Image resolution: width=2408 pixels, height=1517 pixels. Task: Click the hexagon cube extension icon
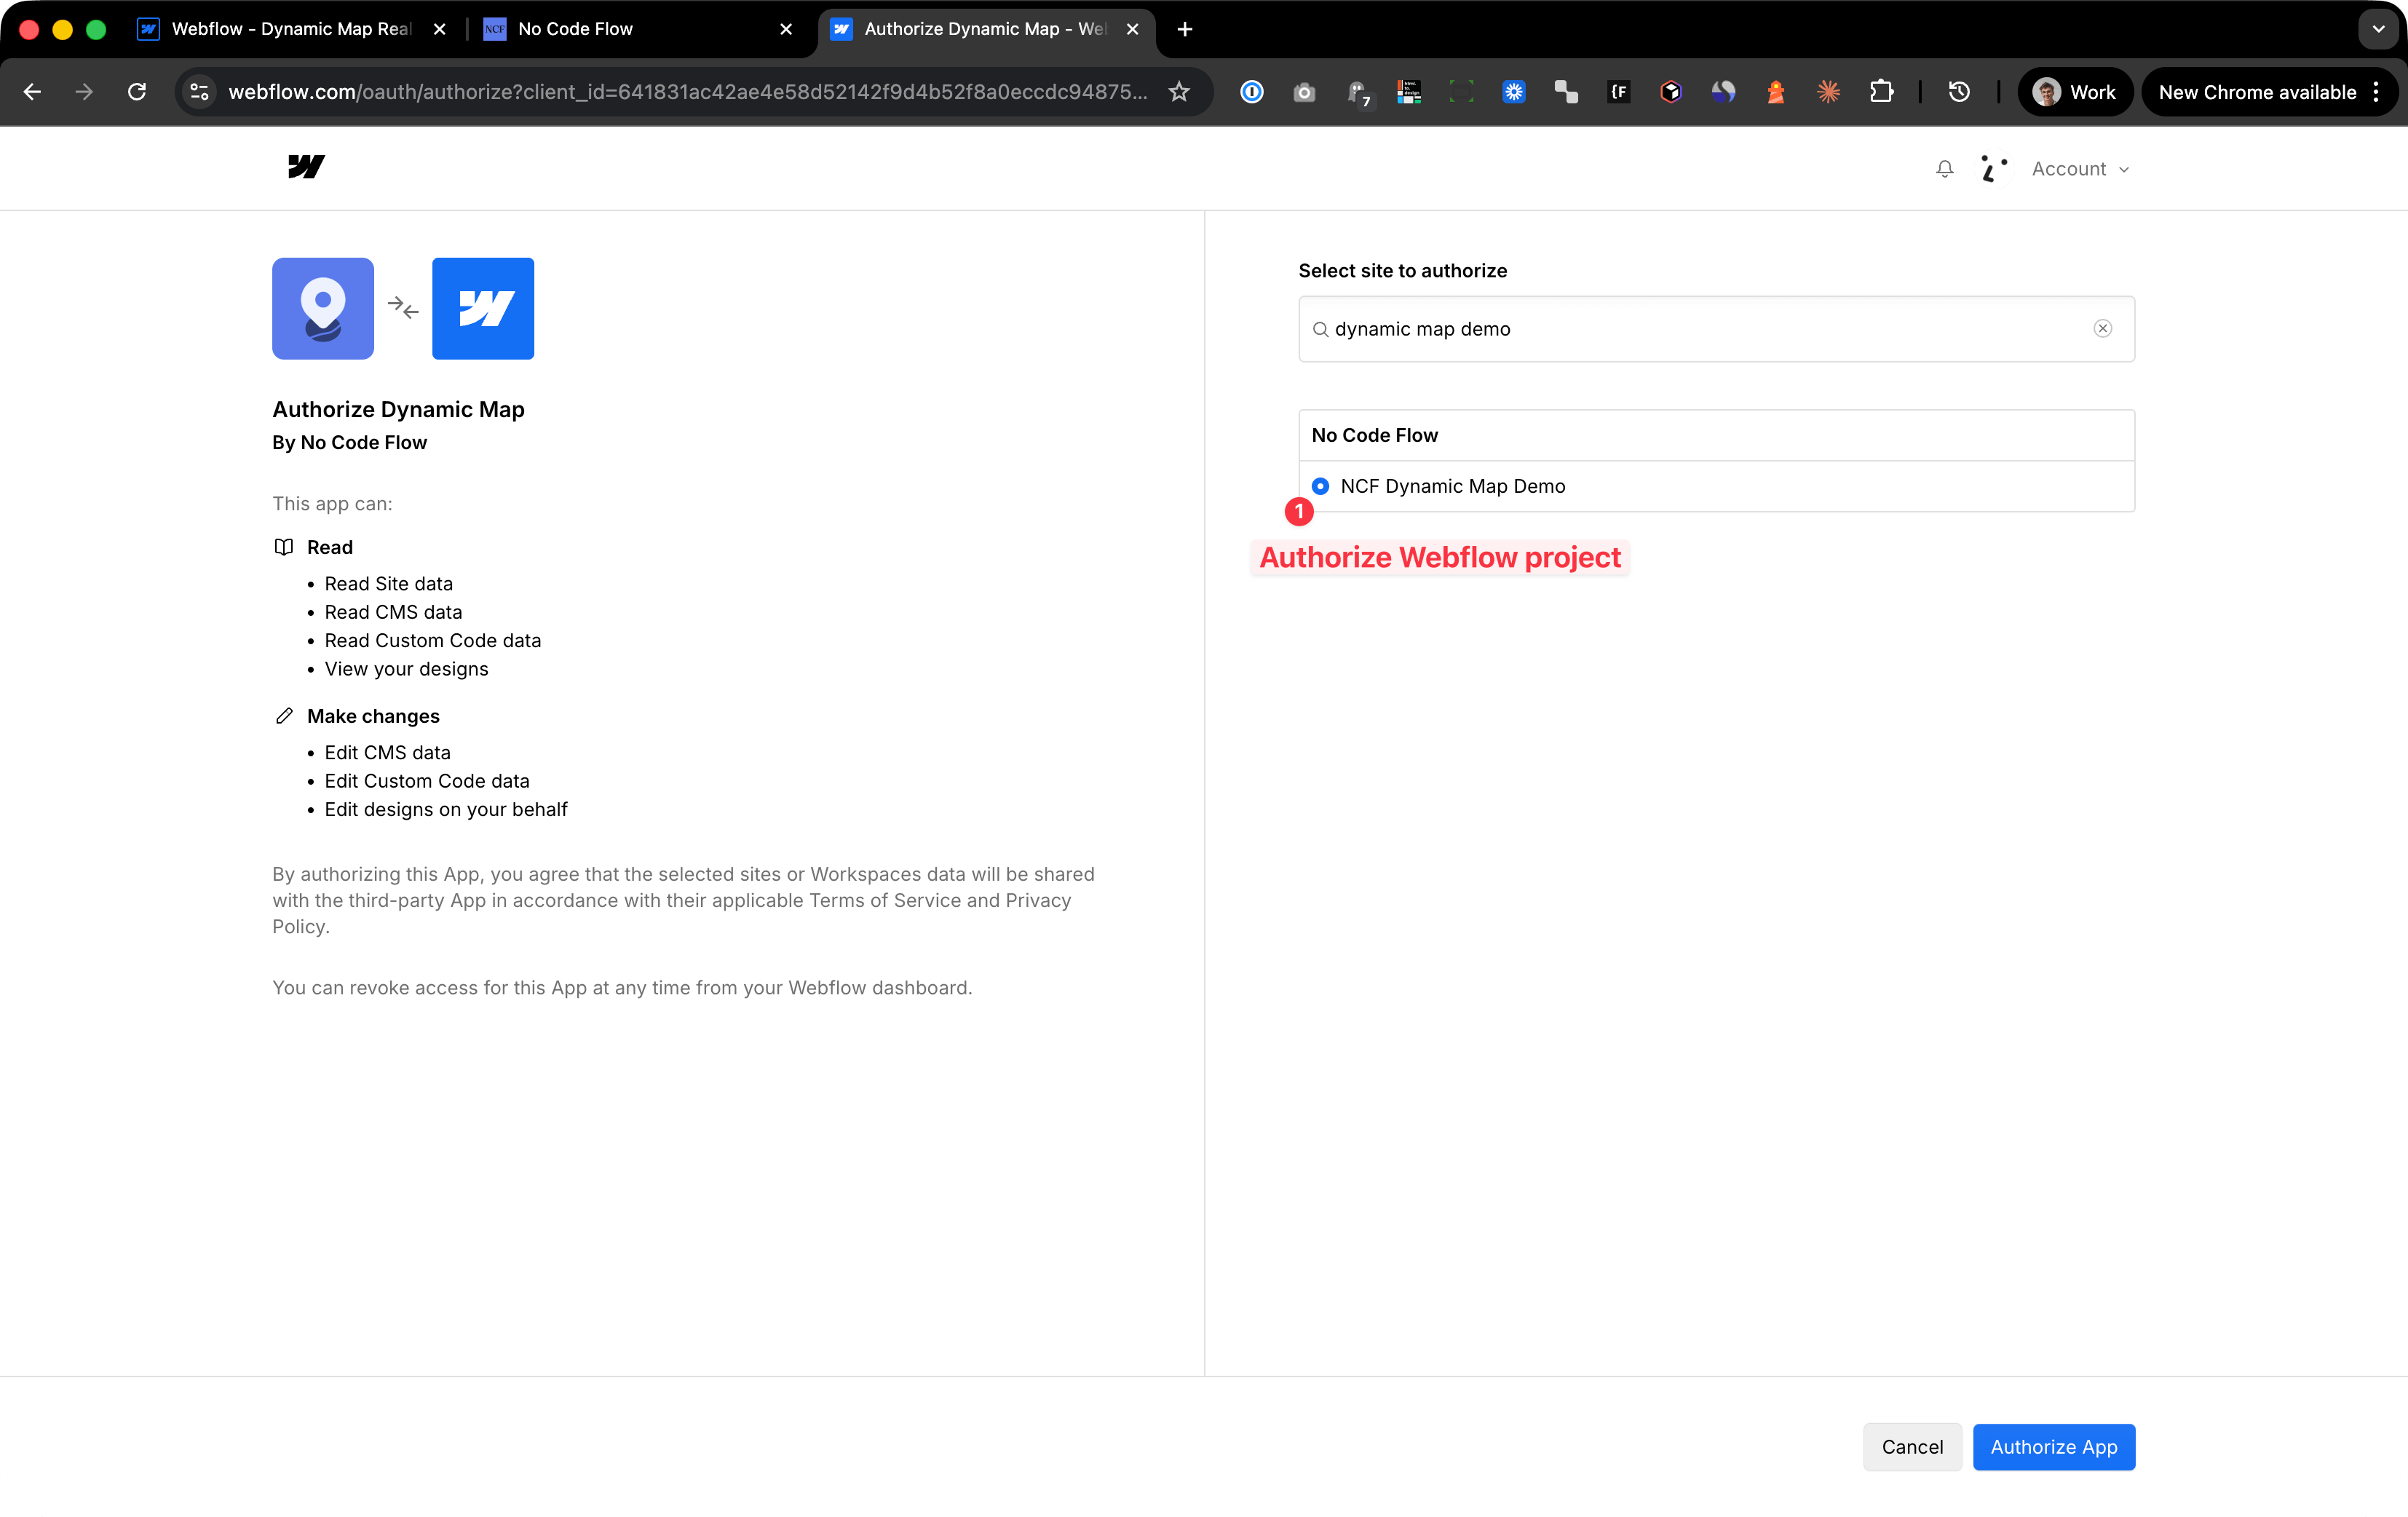click(x=1671, y=92)
